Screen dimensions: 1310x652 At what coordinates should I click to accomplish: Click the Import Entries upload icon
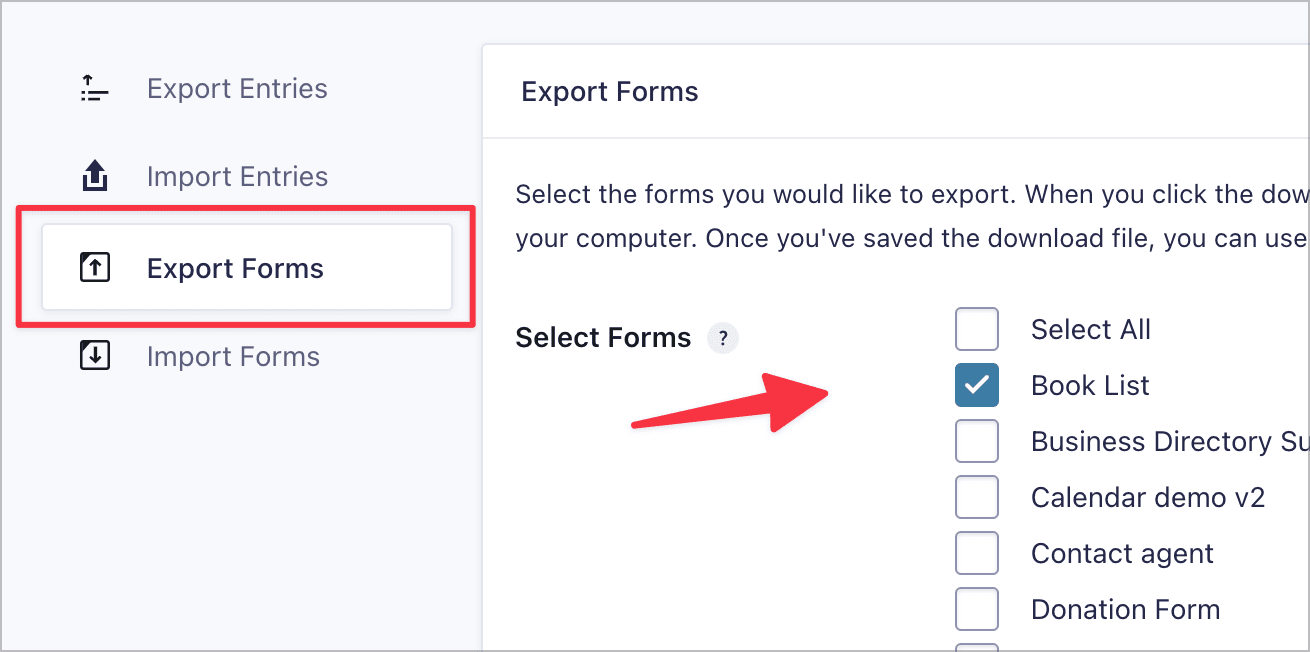click(x=94, y=177)
